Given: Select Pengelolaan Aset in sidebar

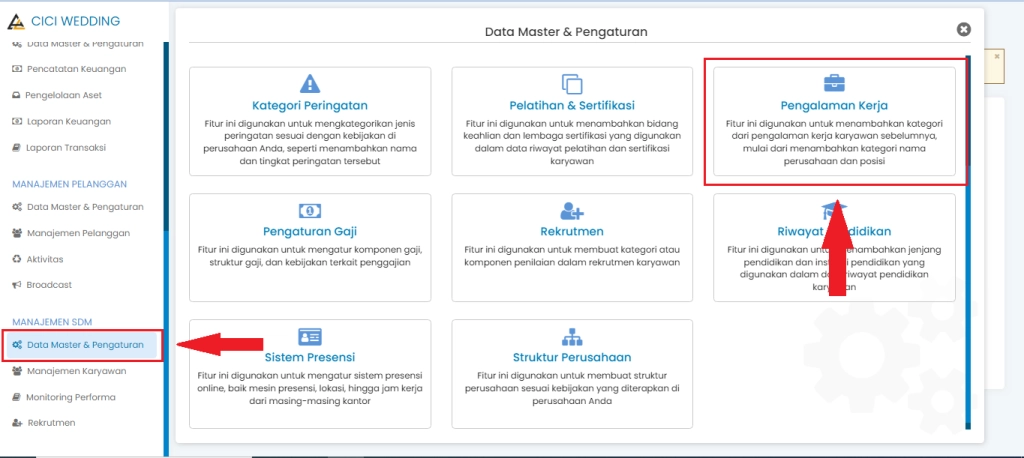Looking at the screenshot, I should click(63, 95).
